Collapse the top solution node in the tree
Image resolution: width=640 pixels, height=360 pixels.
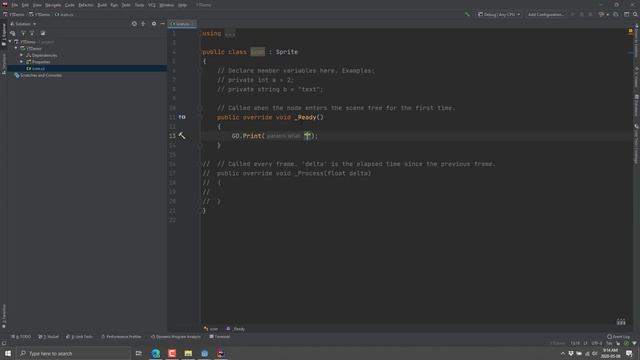[10, 42]
